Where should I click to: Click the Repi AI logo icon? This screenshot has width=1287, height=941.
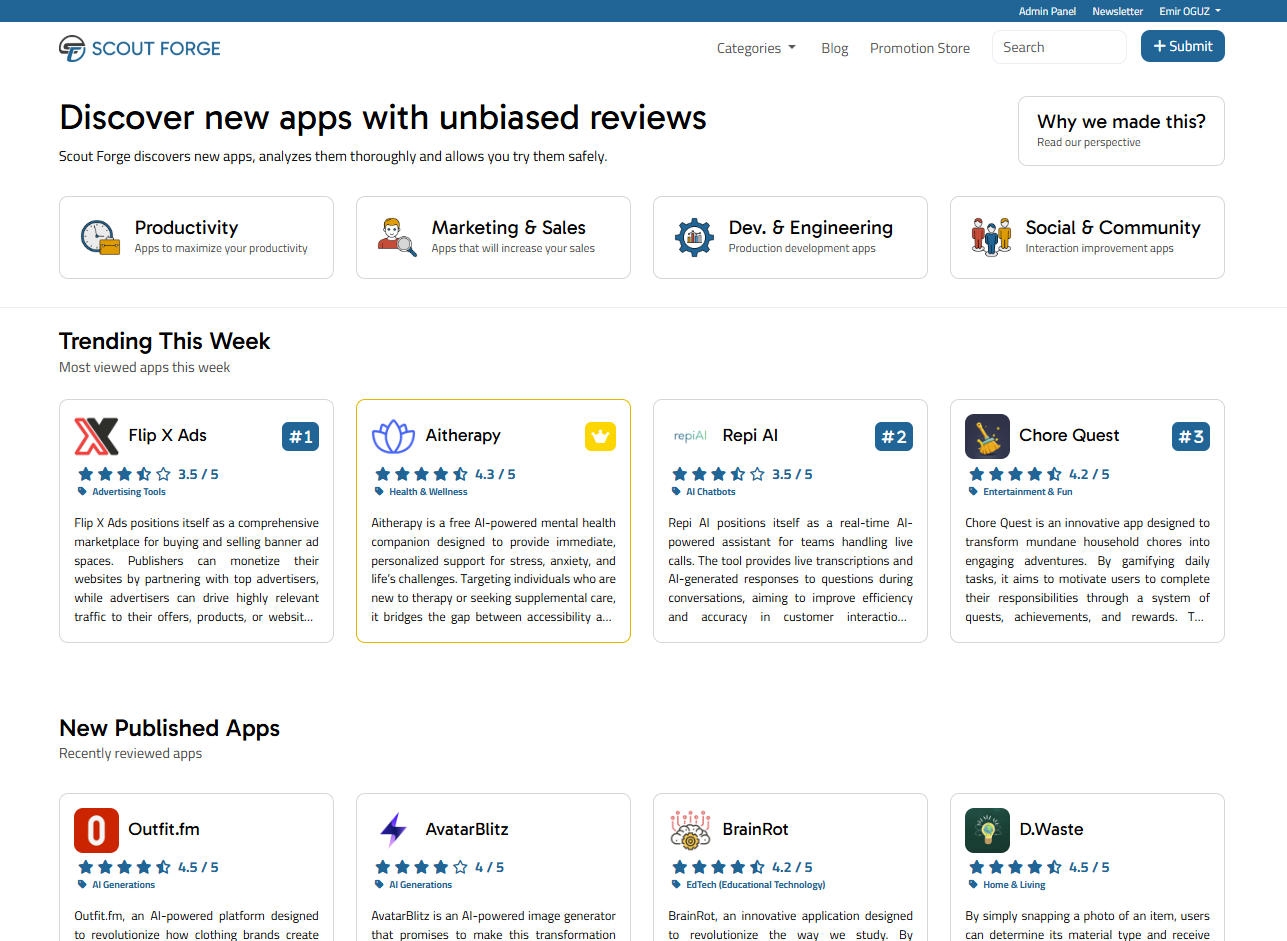click(x=690, y=436)
